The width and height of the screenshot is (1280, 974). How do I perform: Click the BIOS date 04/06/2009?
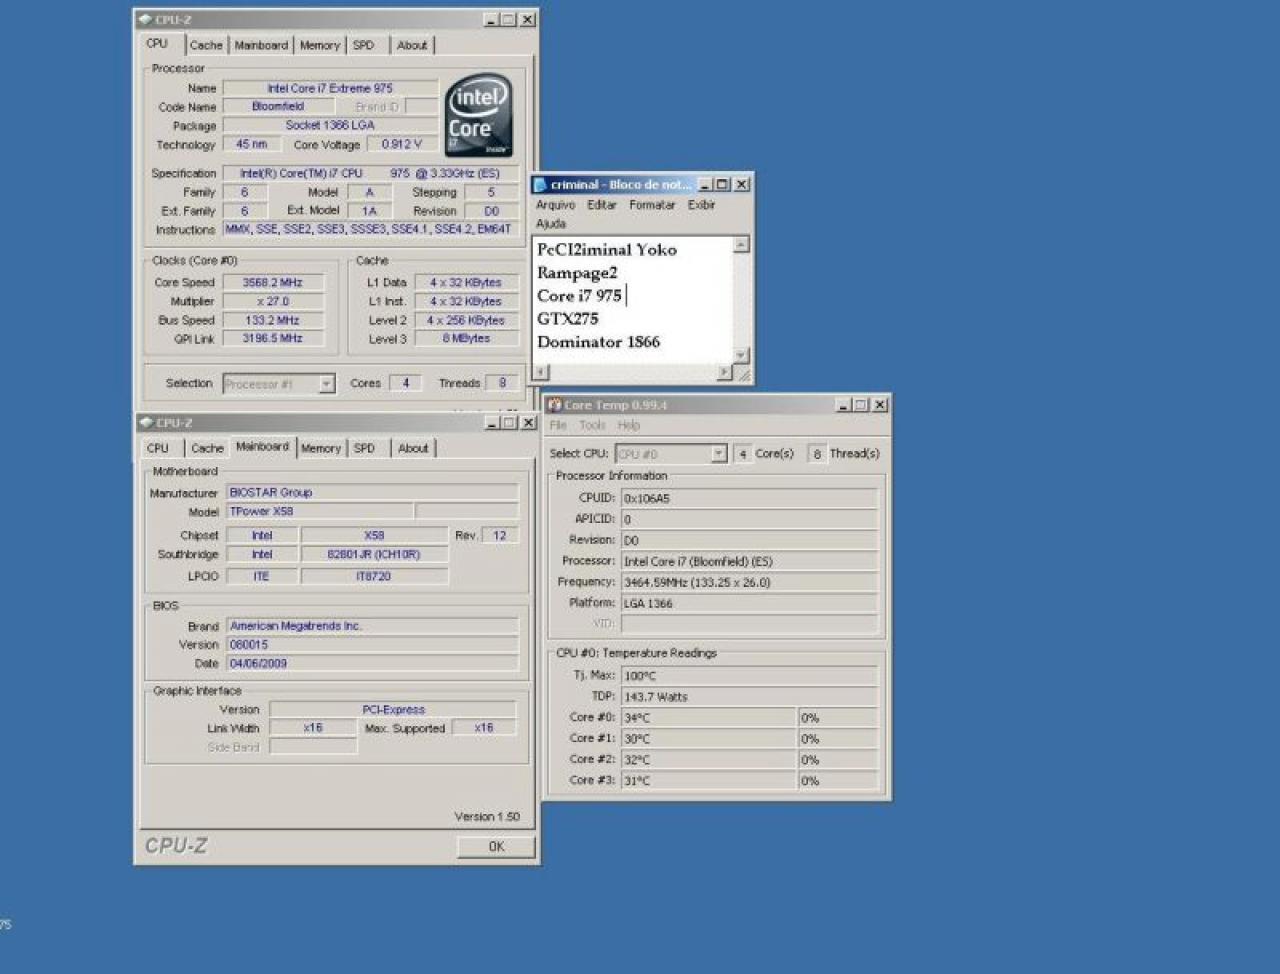coord(372,663)
